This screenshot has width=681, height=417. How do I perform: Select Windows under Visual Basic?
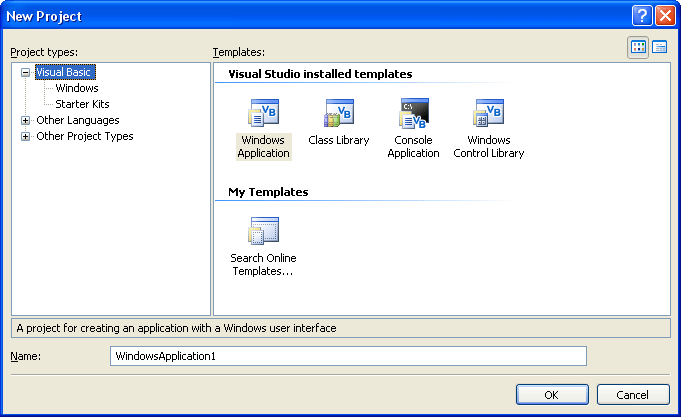click(77, 88)
